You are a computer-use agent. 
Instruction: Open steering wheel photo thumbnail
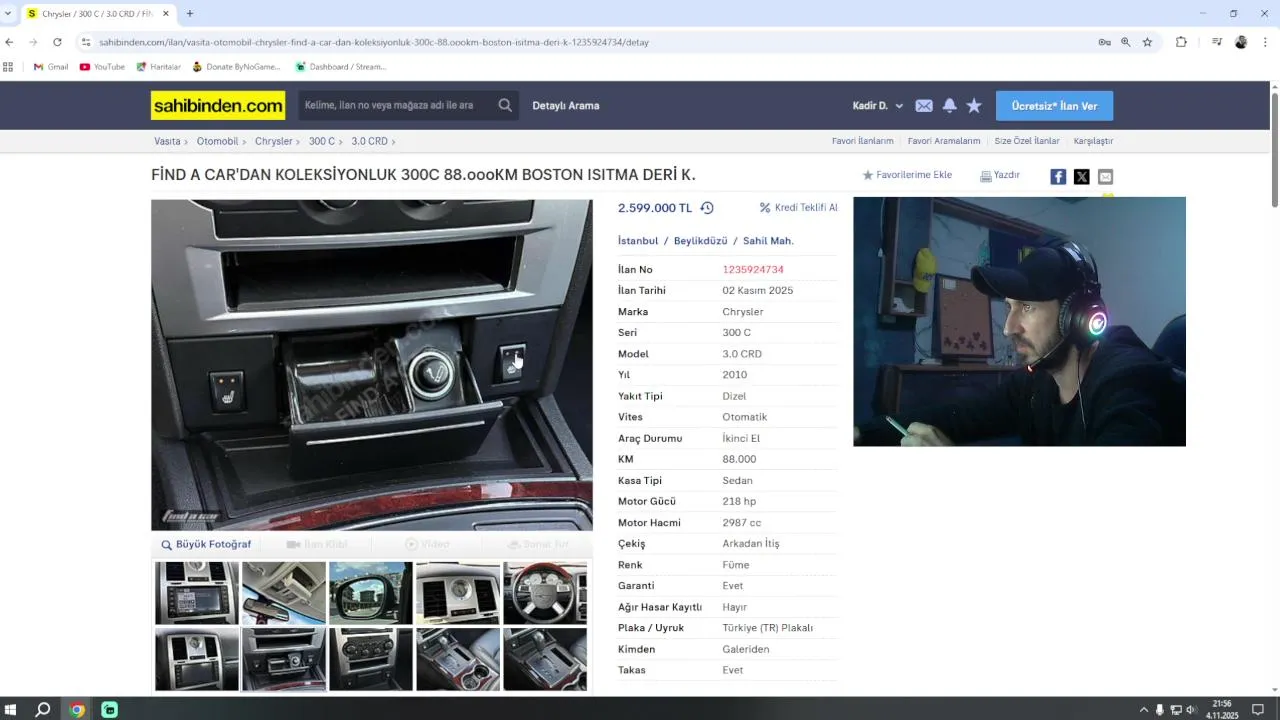pos(545,593)
